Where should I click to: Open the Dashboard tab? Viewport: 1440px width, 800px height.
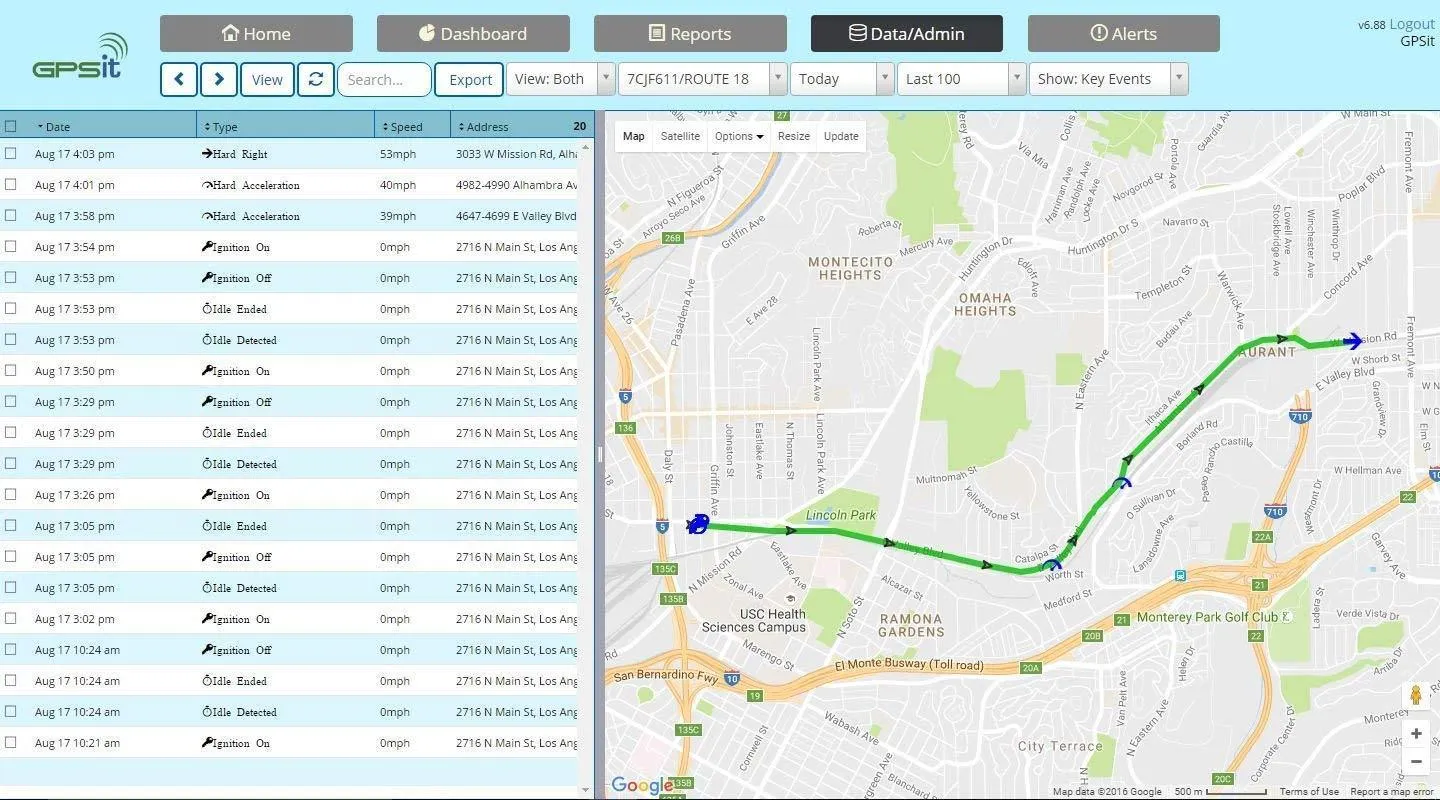[x=473, y=33]
